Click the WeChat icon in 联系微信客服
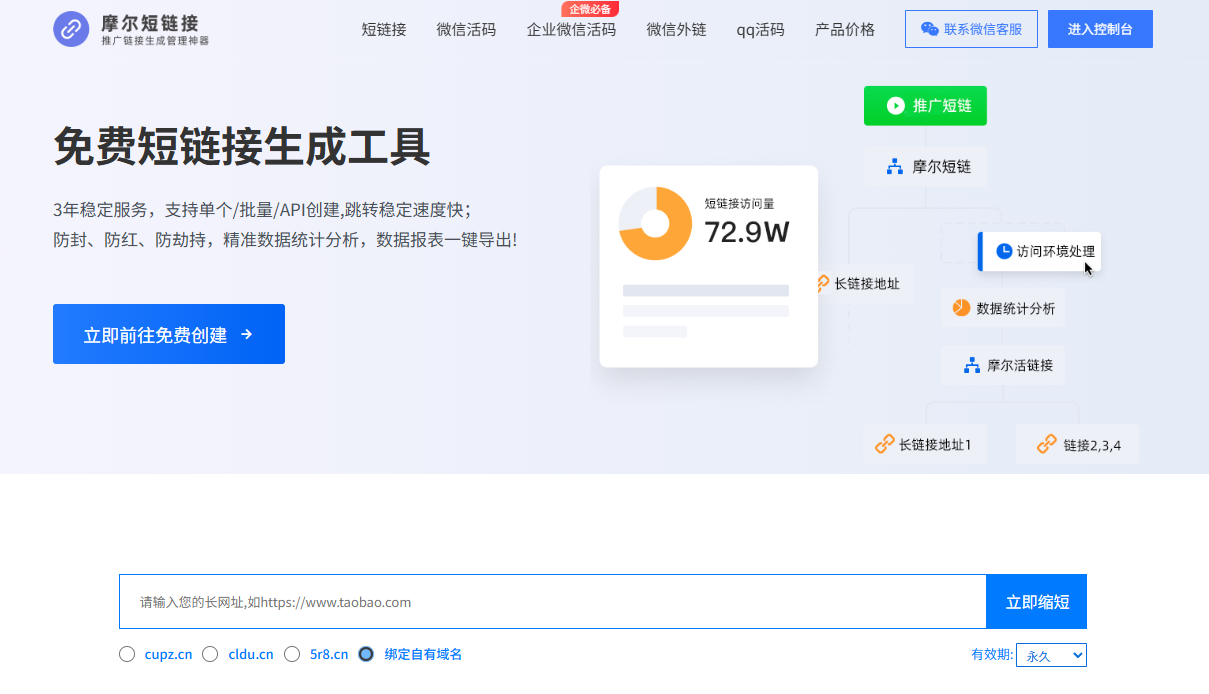1209x694 pixels. coord(929,29)
